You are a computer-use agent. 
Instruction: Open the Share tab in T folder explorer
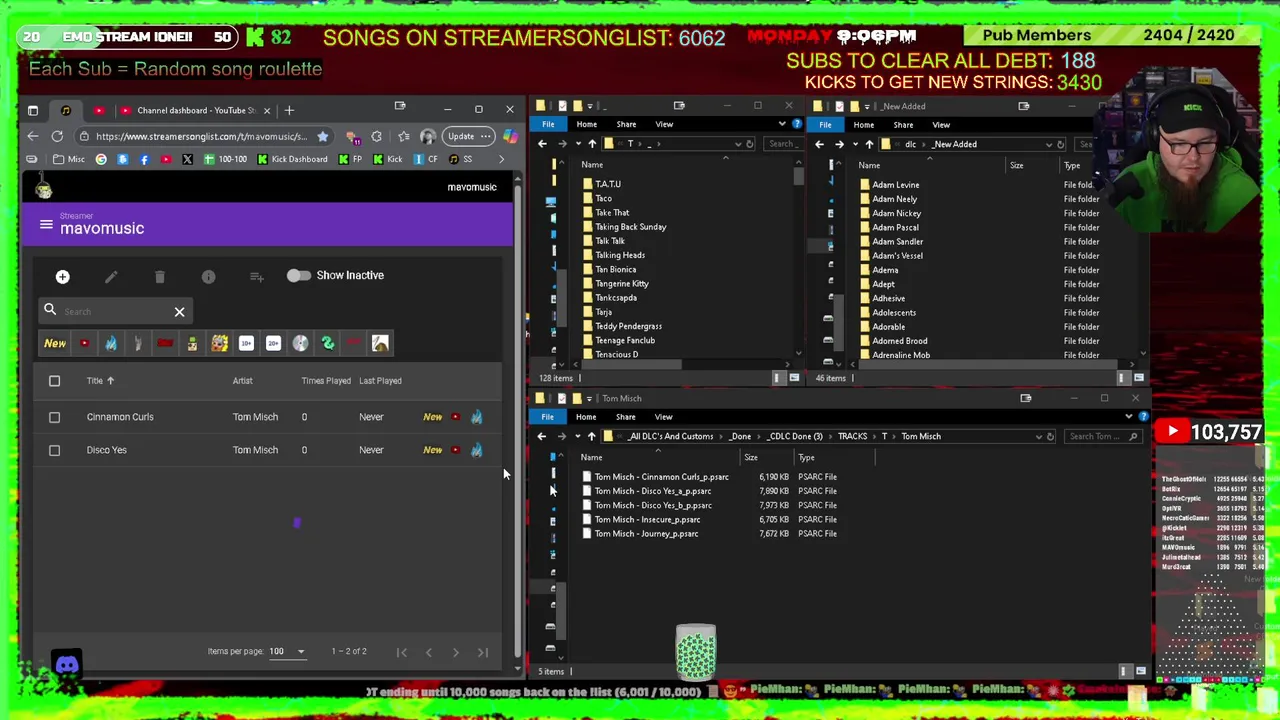pos(626,124)
